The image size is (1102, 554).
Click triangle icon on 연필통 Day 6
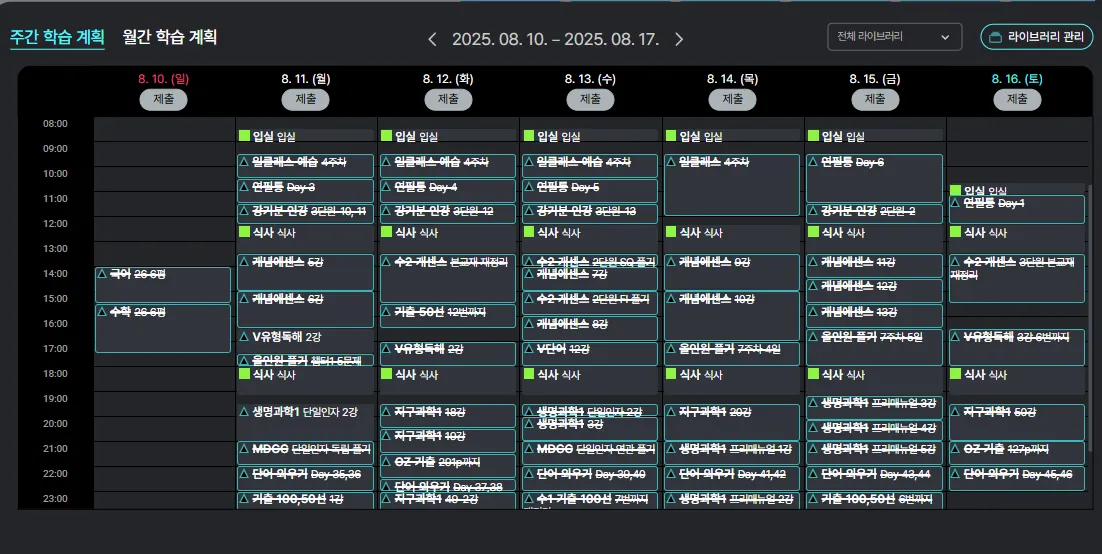(814, 162)
